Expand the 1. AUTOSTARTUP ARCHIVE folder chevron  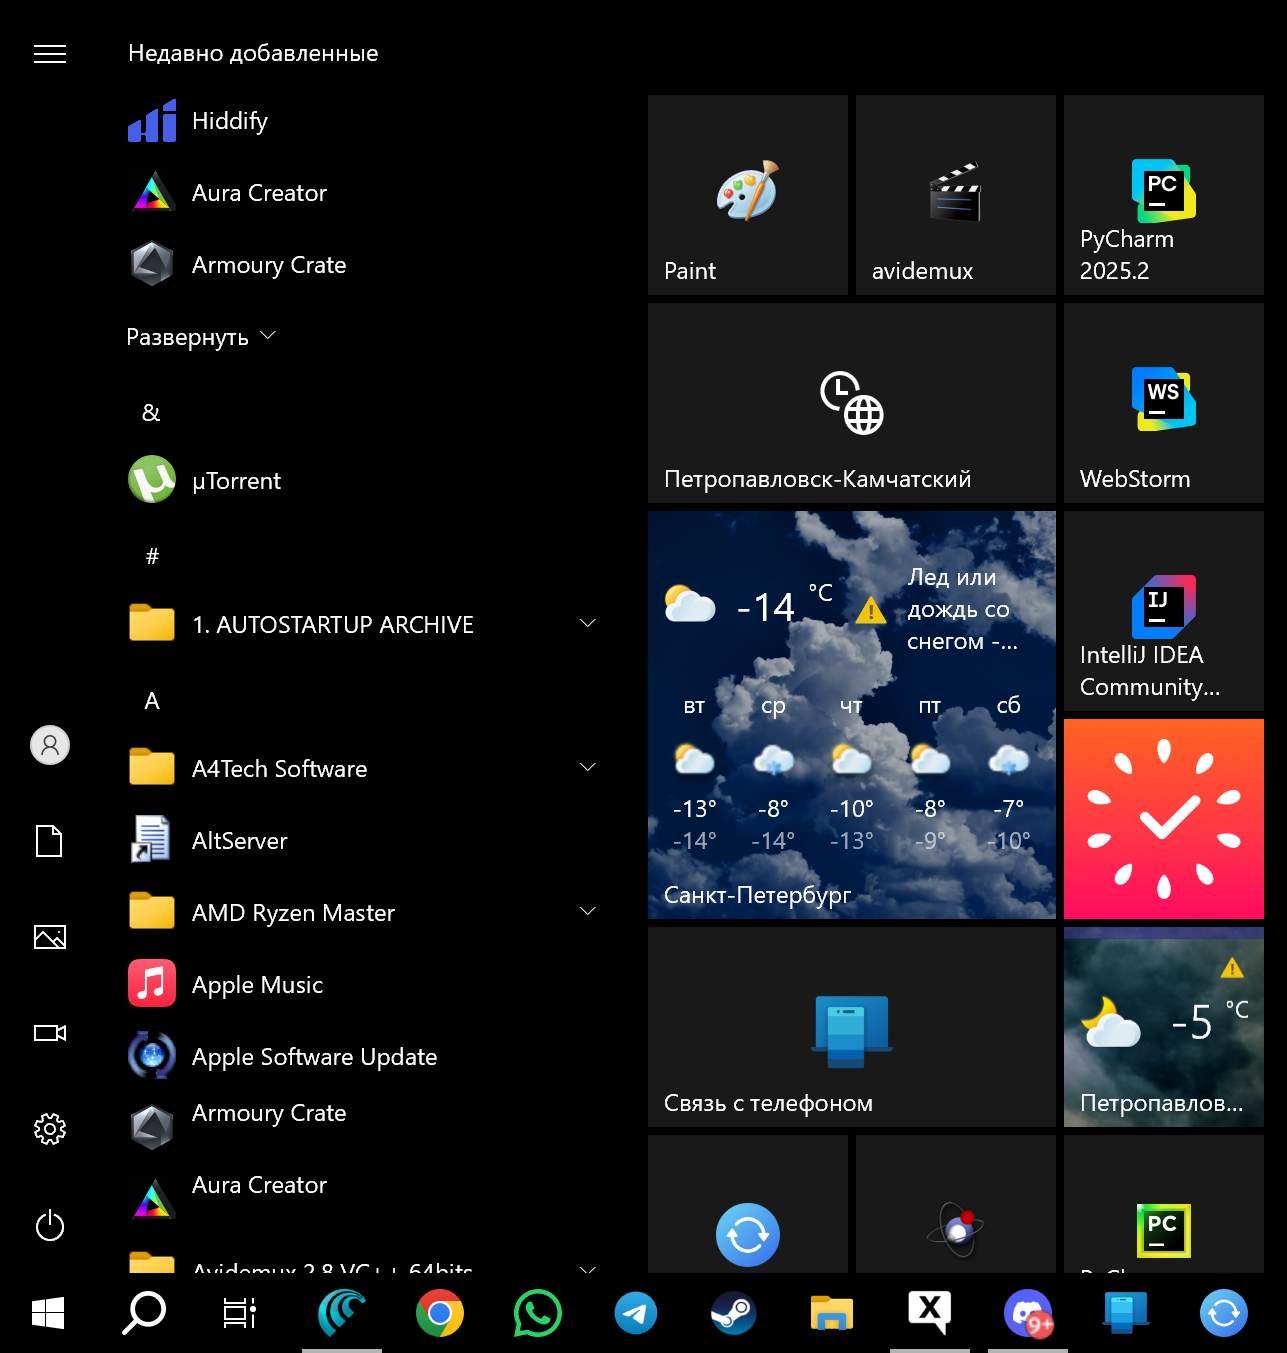[588, 624]
